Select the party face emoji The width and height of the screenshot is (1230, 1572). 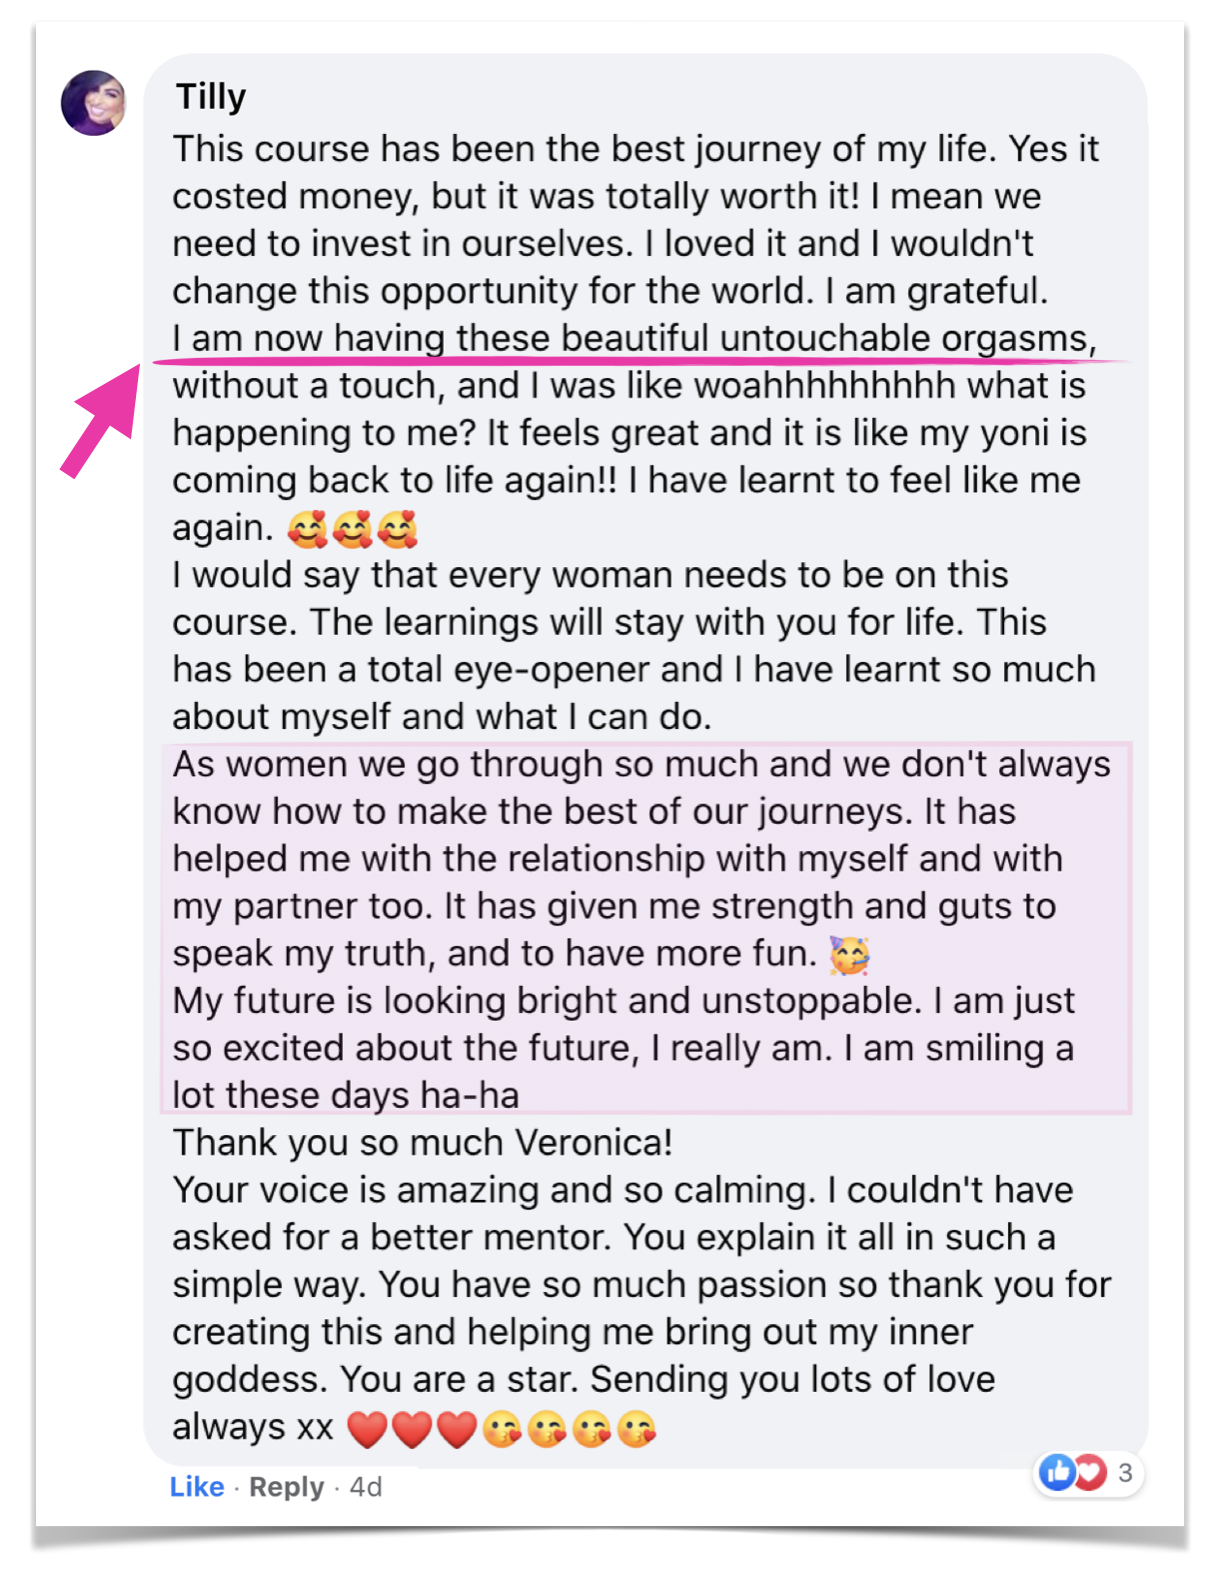850,955
